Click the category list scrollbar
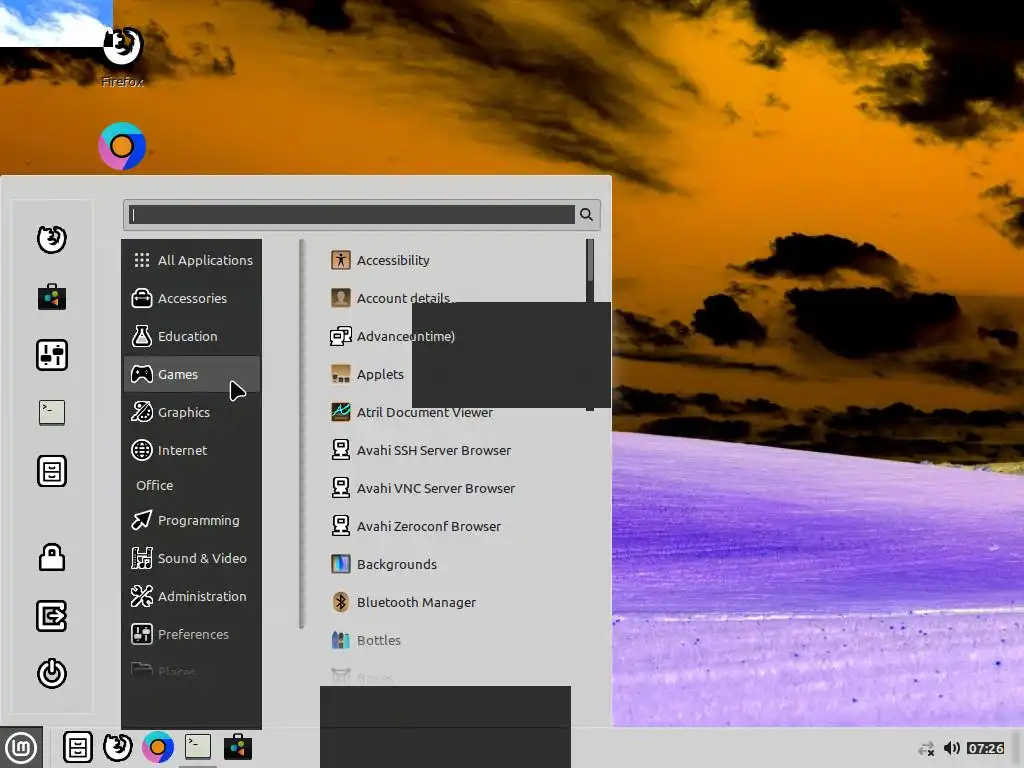1024x768 pixels. tap(302, 434)
